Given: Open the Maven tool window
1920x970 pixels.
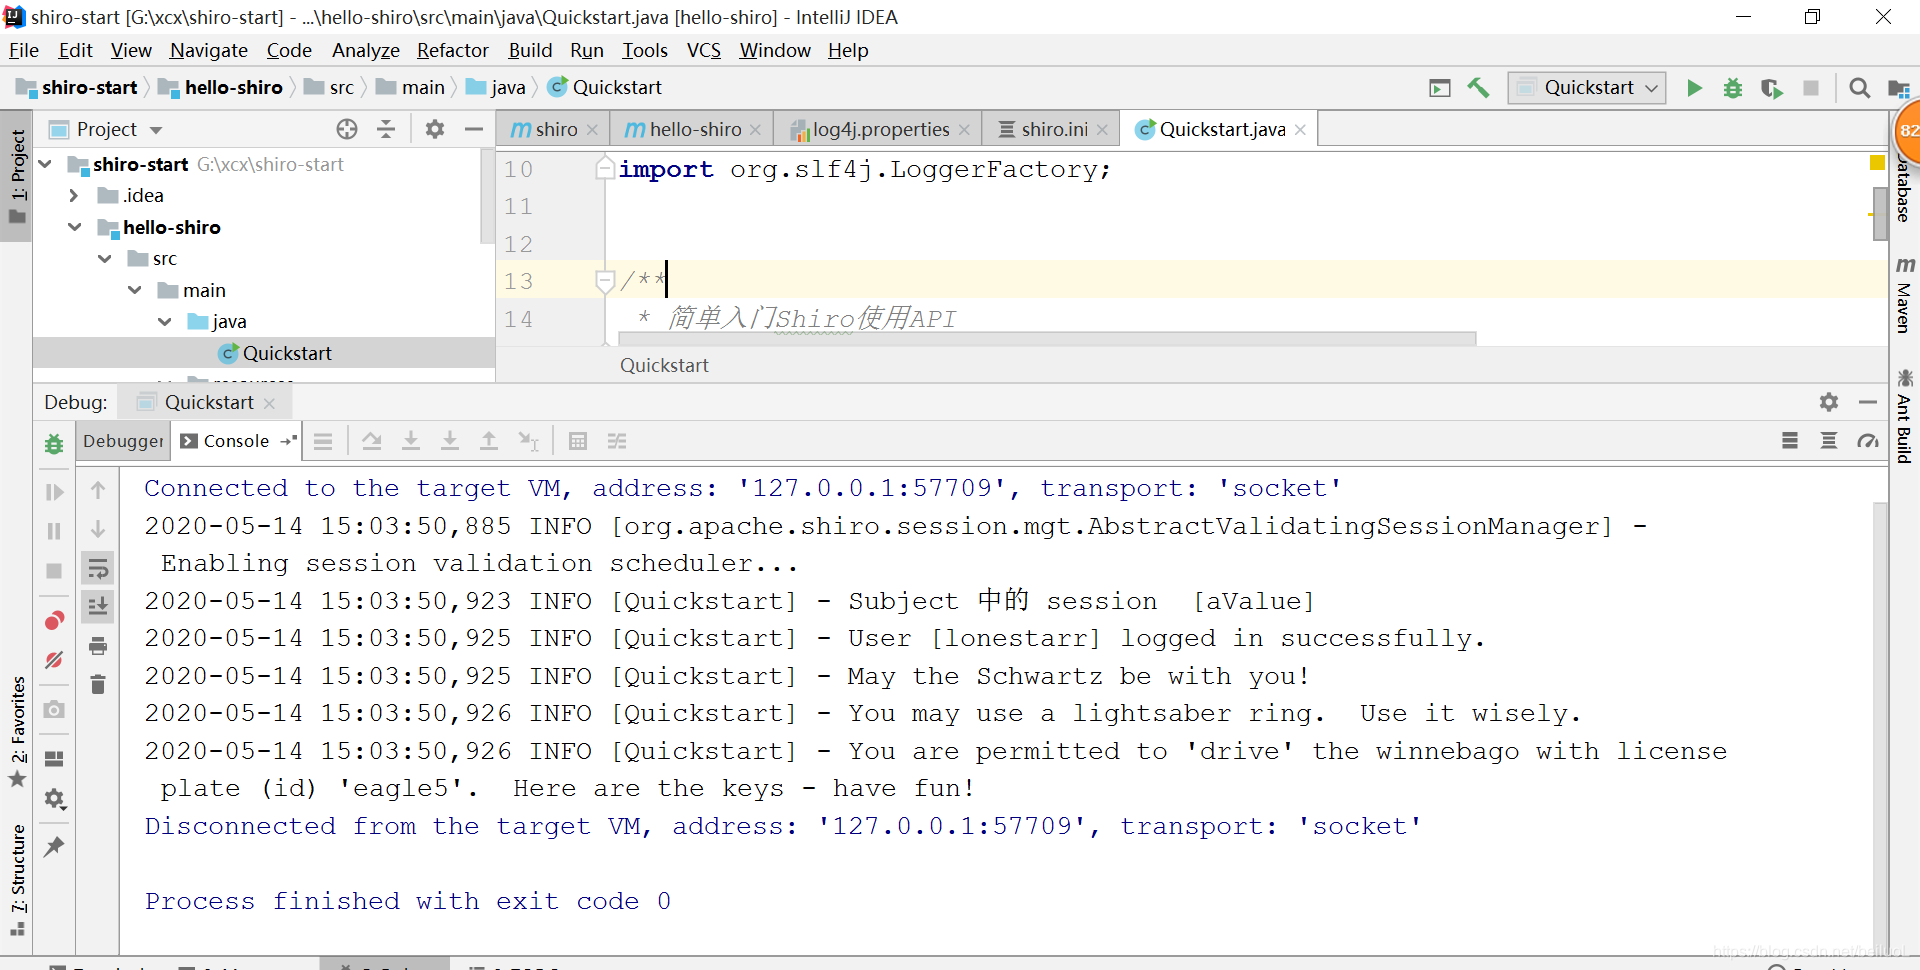Looking at the screenshot, I should (x=1904, y=296).
